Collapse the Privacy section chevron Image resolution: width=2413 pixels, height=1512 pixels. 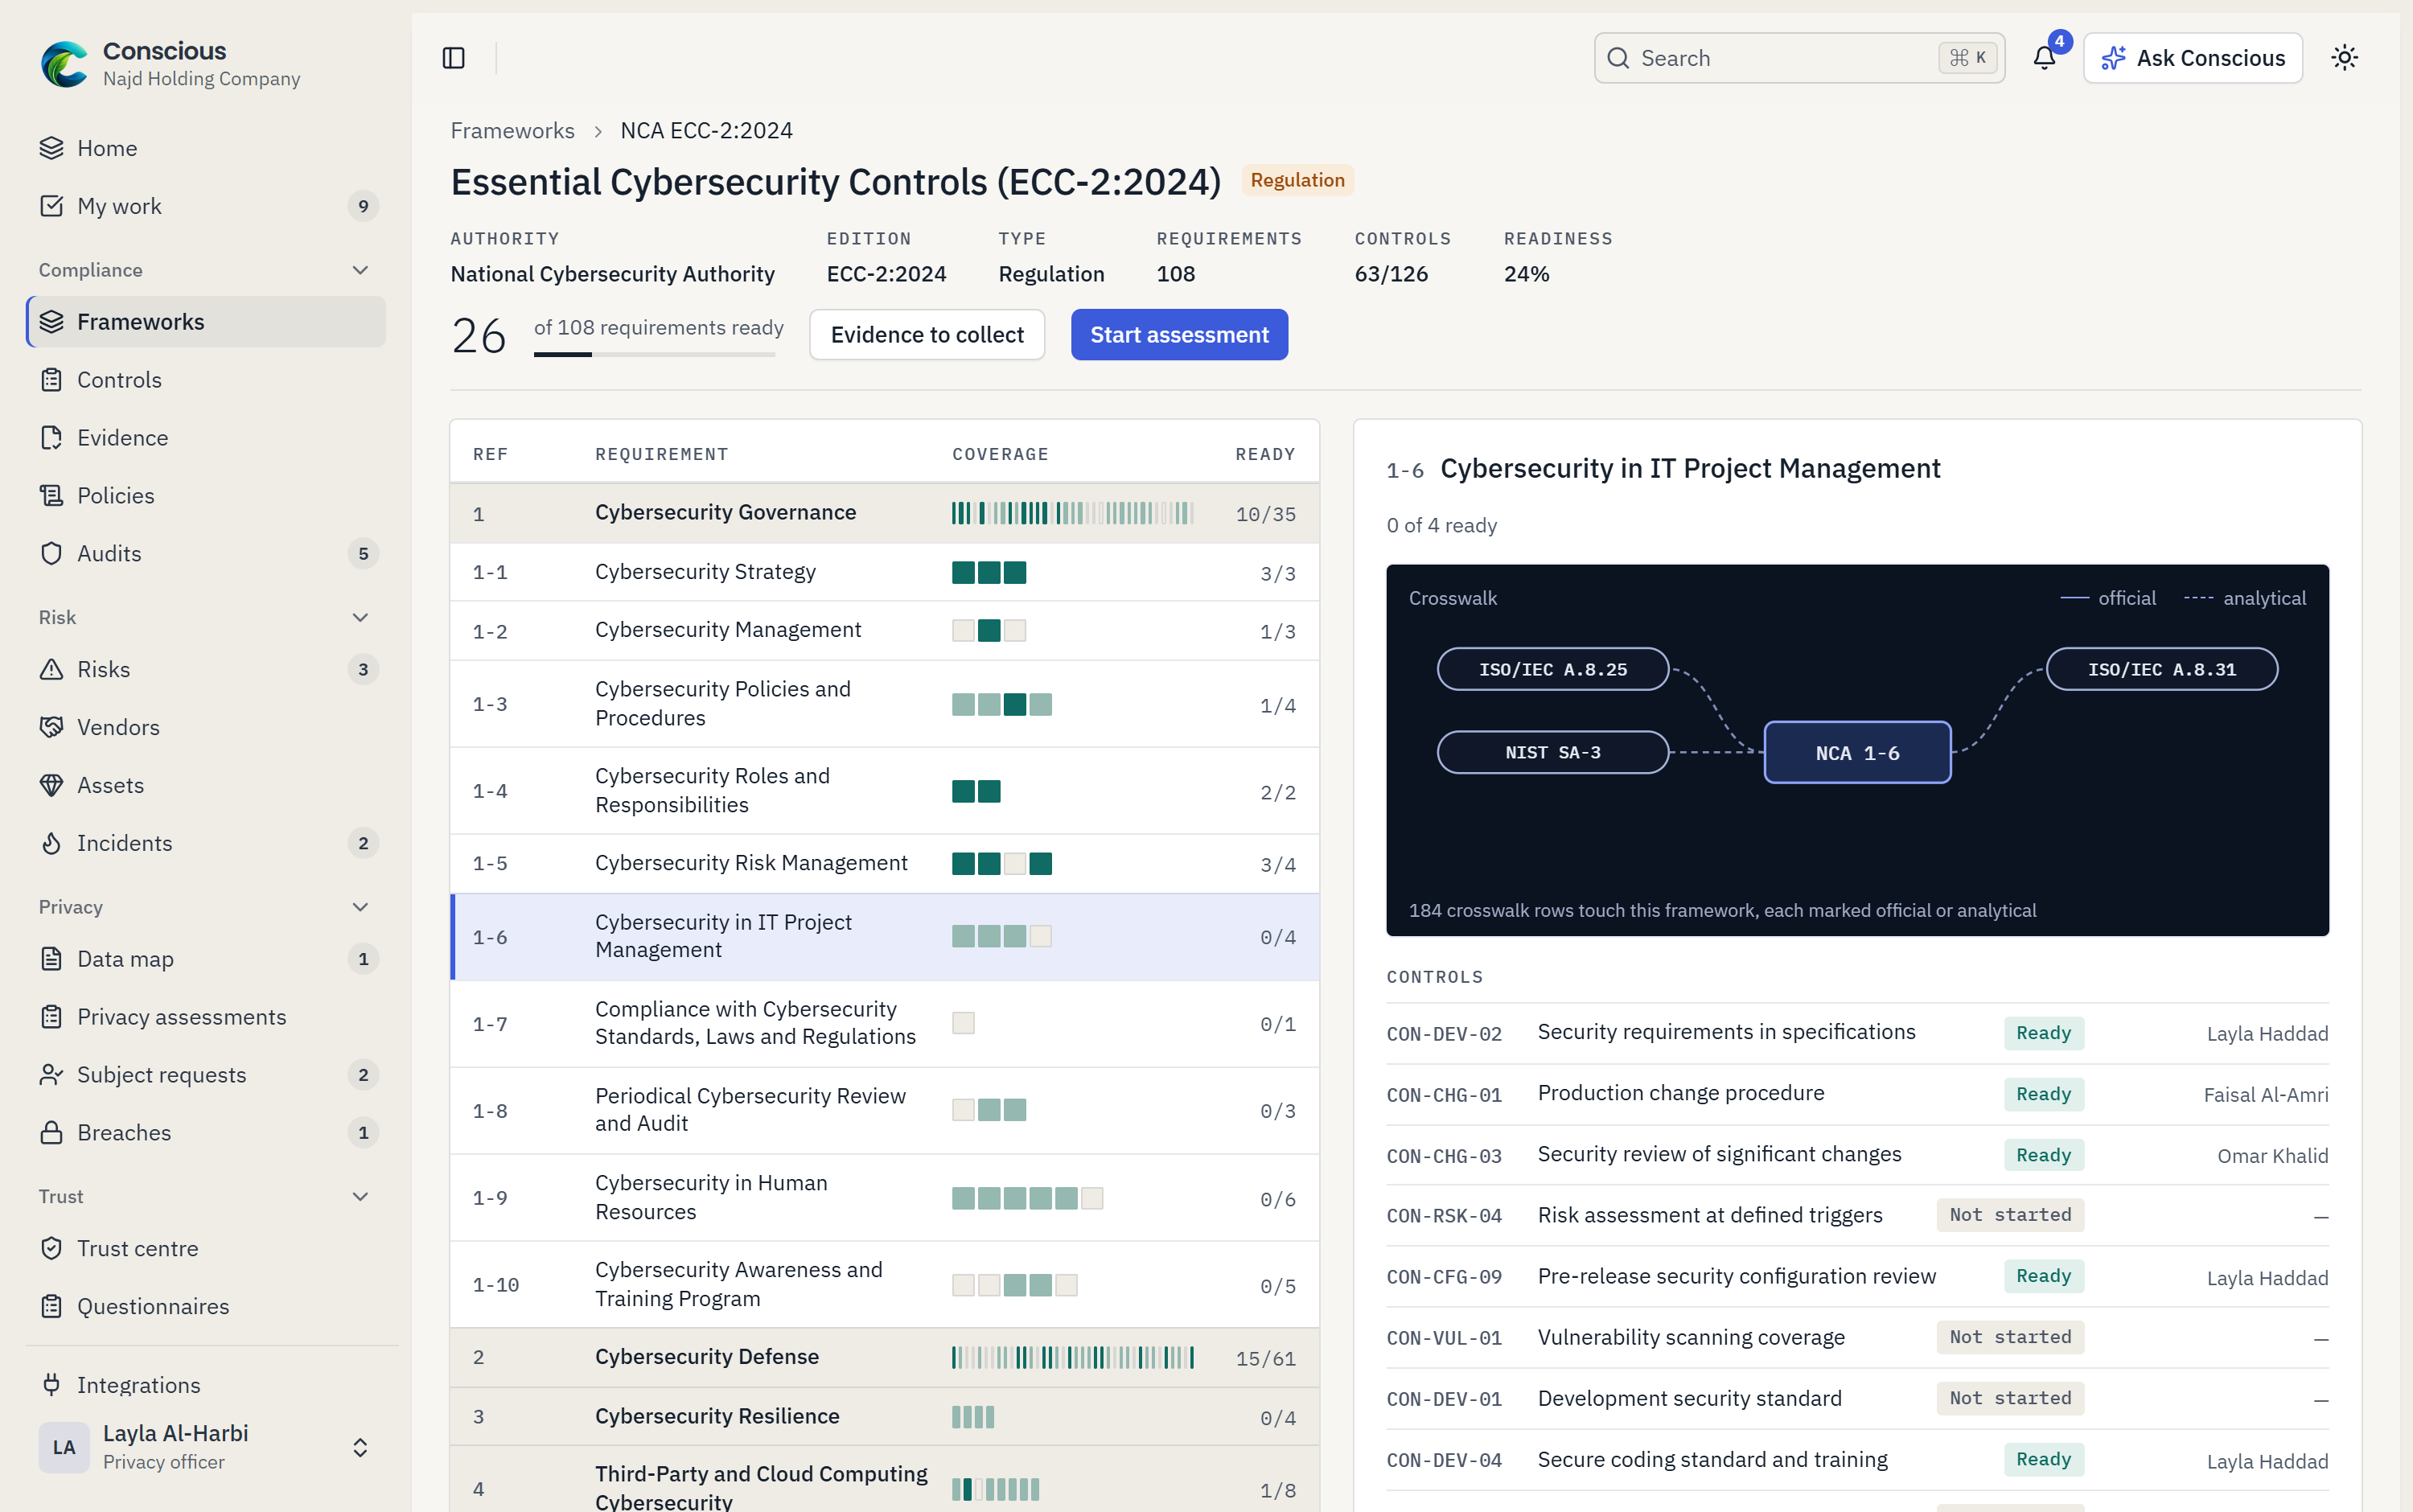click(361, 907)
